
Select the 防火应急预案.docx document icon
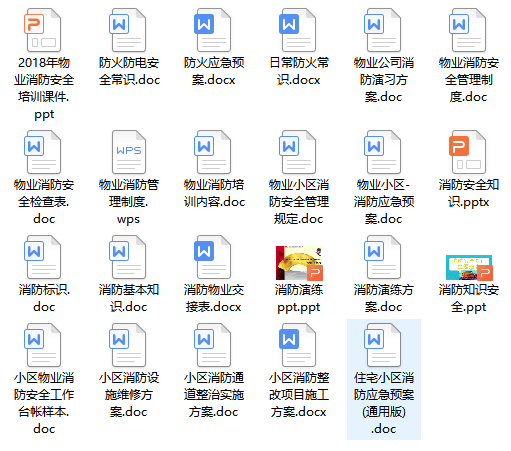[x=213, y=30]
